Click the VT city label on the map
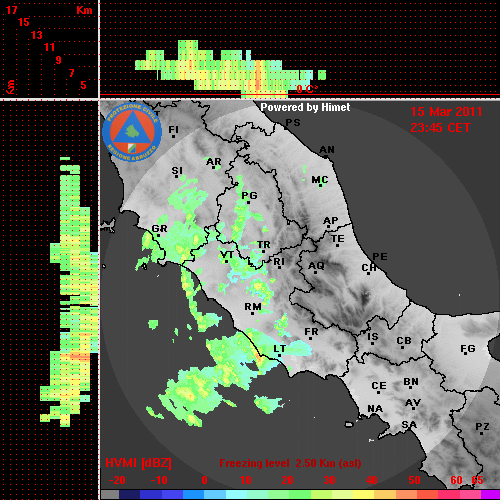500x500 pixels. coord(227,255)
